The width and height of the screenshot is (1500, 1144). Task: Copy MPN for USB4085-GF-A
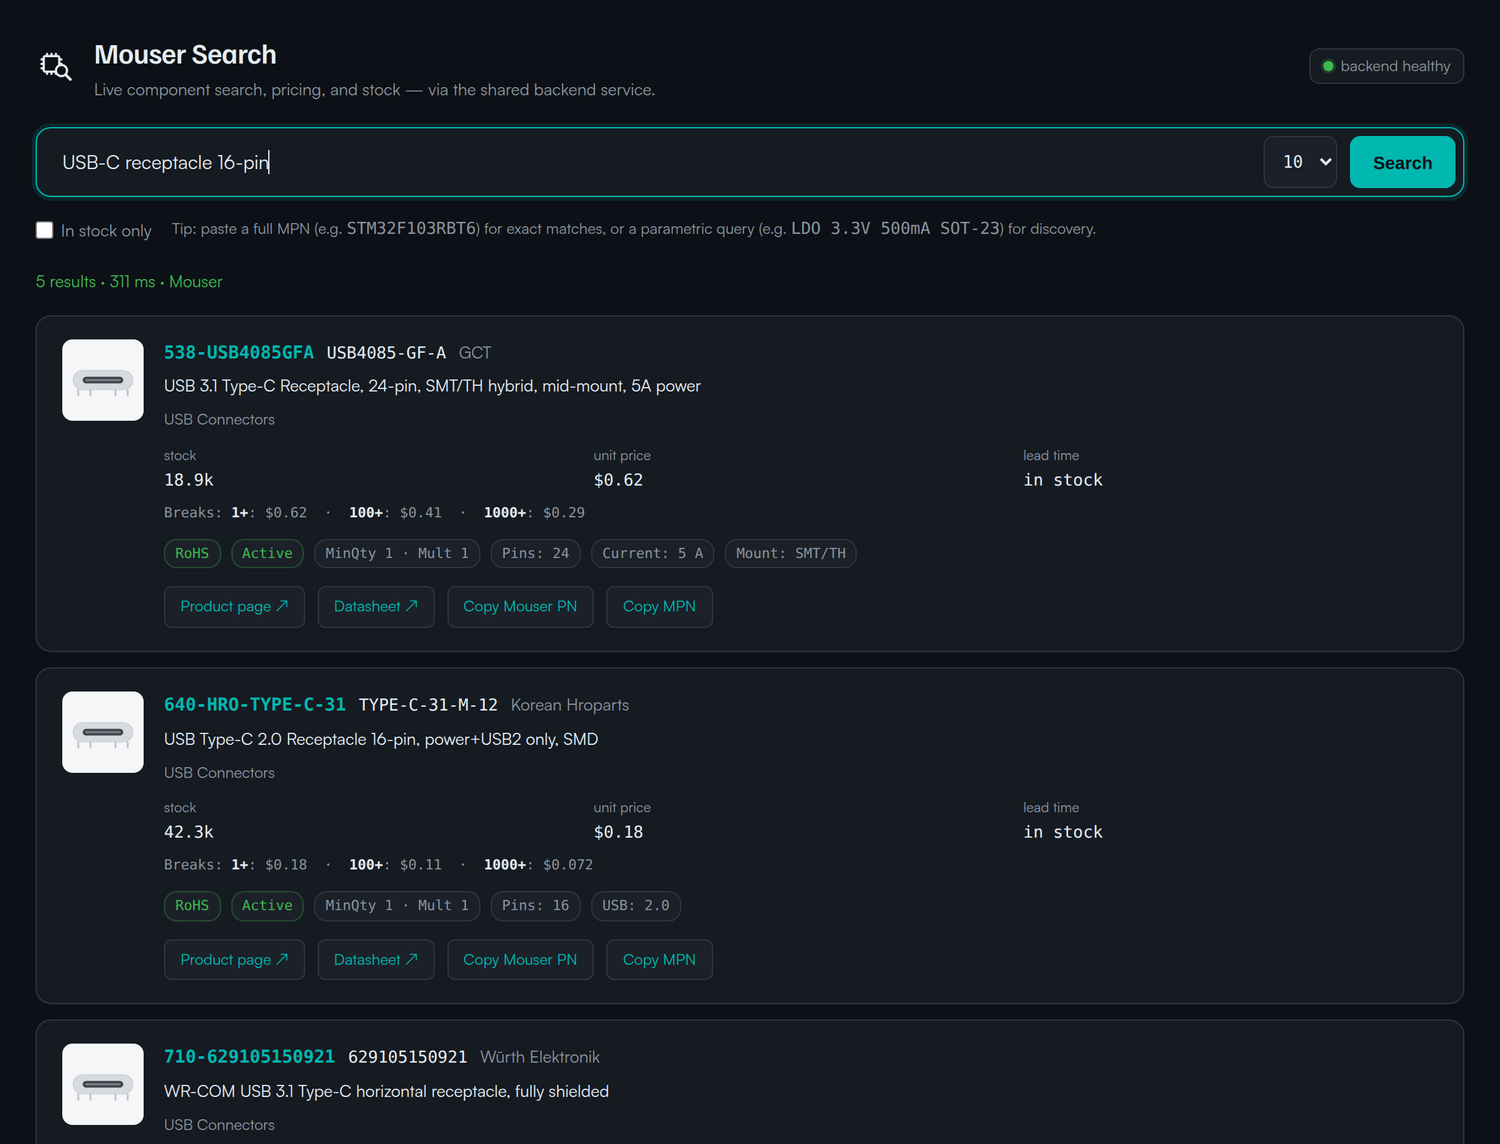(x=659, y=607)
